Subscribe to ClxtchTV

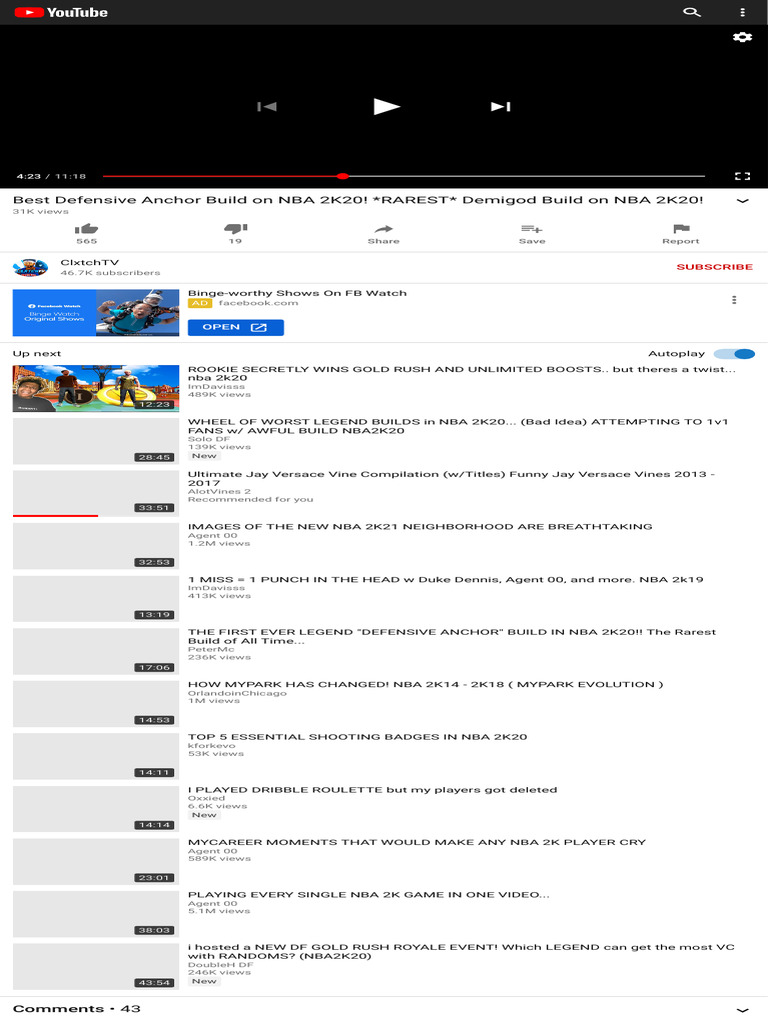714,267
